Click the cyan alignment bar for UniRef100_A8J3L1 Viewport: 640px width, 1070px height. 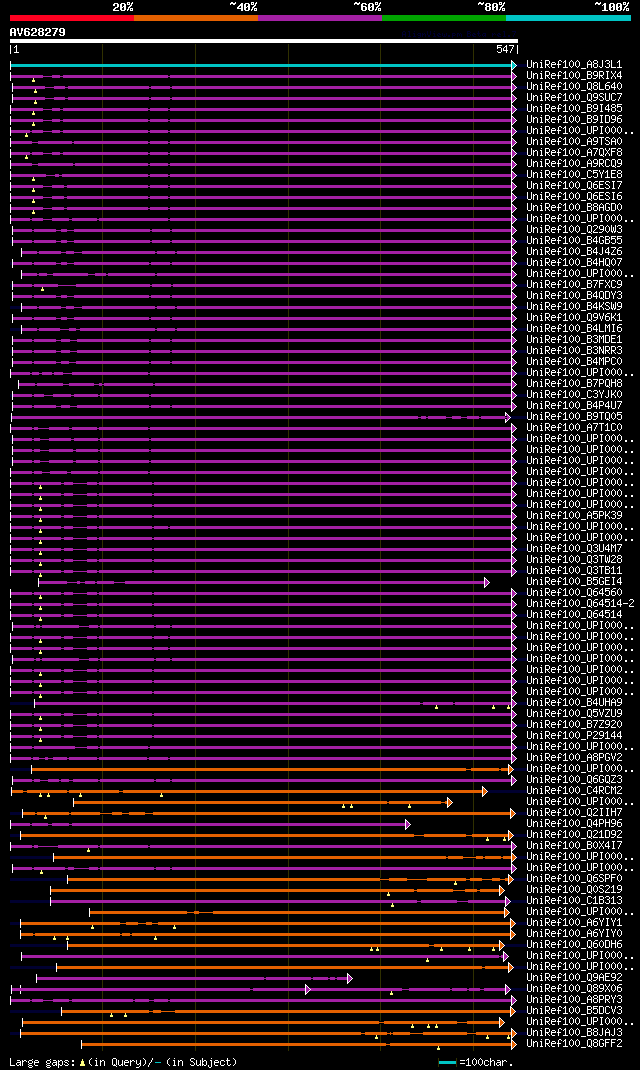pyautogui.click(x=263, y=65)
